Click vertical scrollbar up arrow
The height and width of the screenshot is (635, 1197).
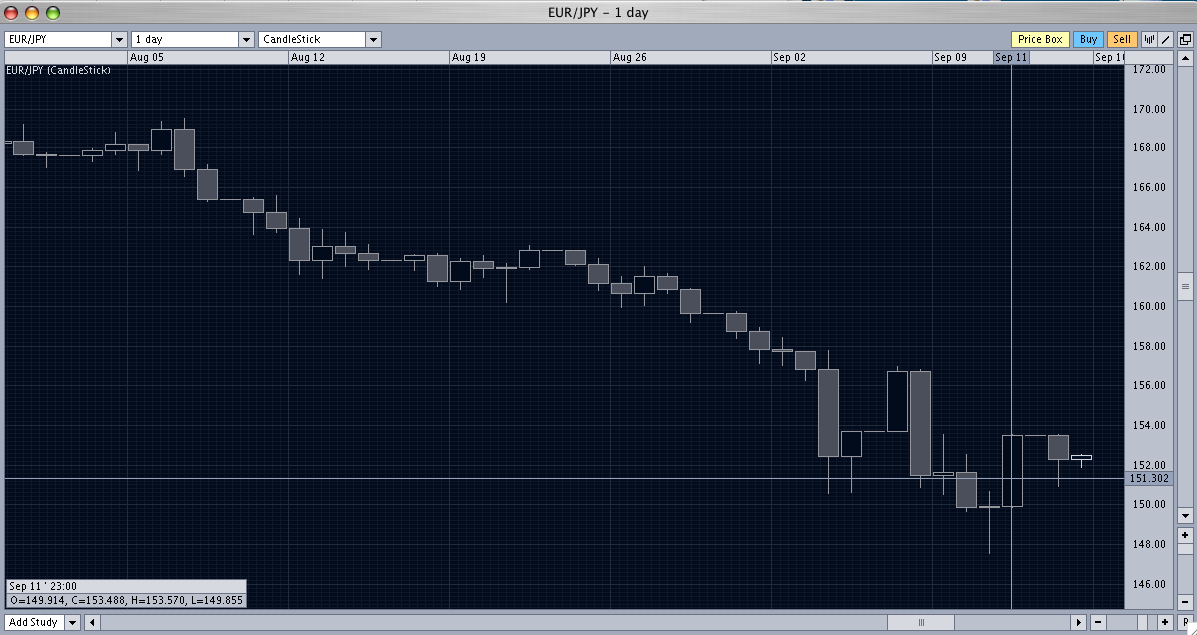point(1185,59)
